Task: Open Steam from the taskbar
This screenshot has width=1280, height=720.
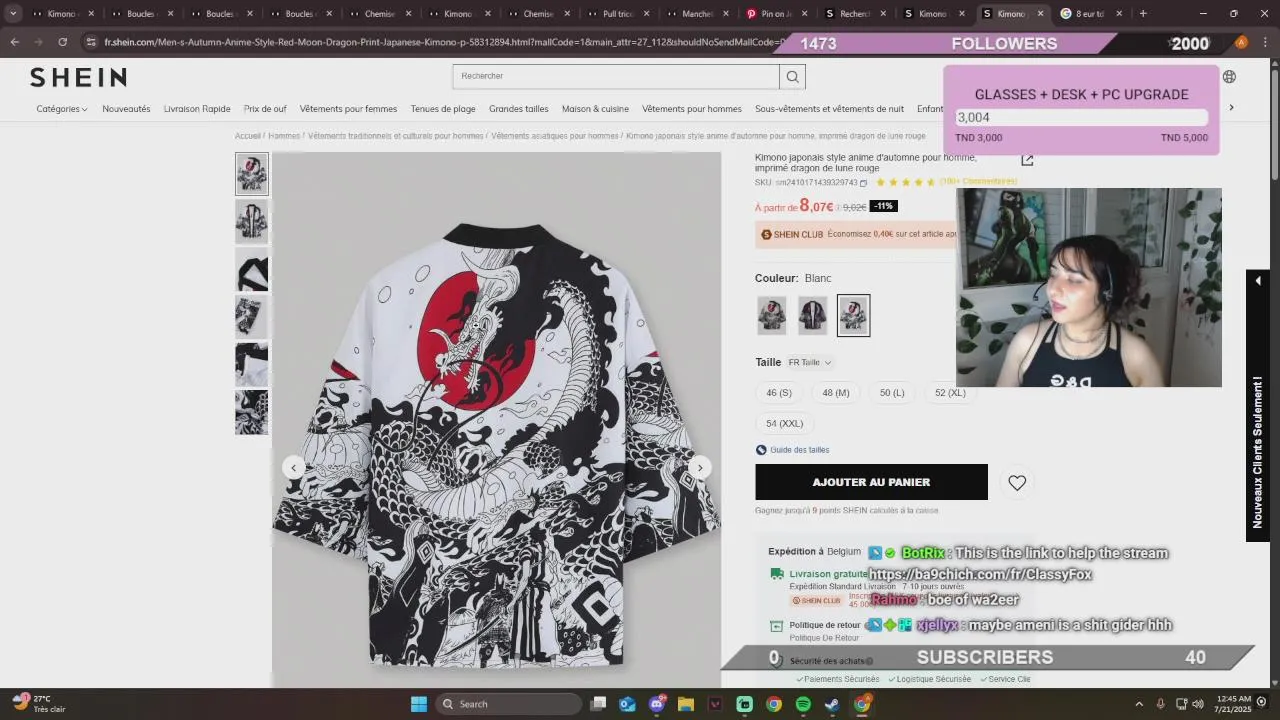Action: (832, 704)
